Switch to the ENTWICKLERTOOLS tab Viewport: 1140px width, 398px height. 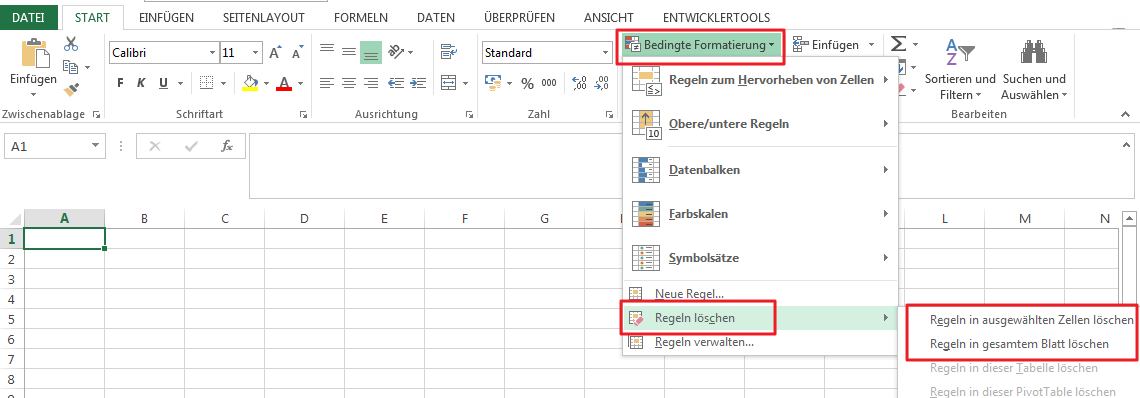tap(716, 17)
